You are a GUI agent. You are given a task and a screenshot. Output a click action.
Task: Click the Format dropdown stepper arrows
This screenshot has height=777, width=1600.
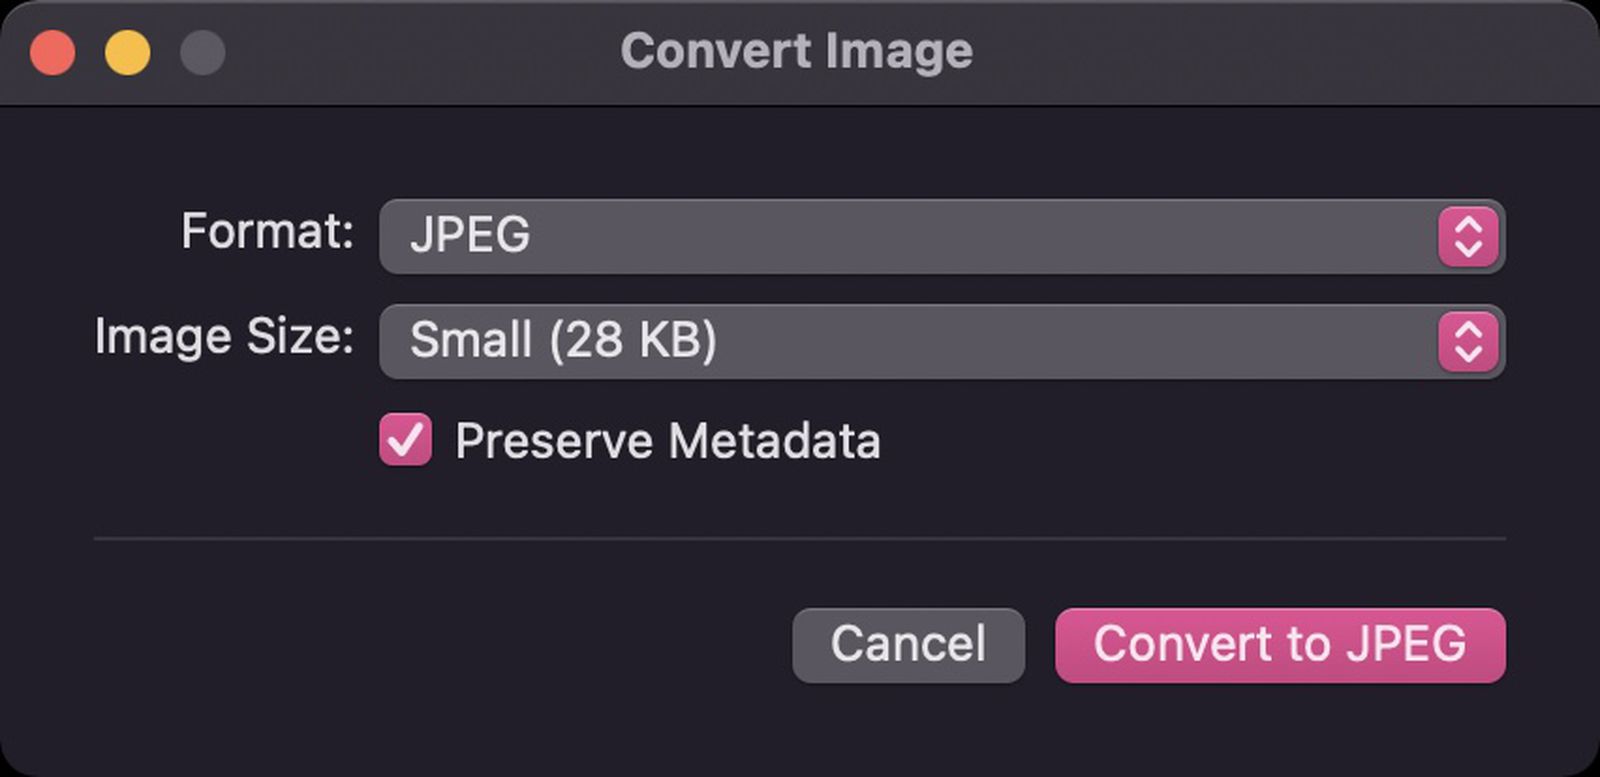tap(1468, 237)
